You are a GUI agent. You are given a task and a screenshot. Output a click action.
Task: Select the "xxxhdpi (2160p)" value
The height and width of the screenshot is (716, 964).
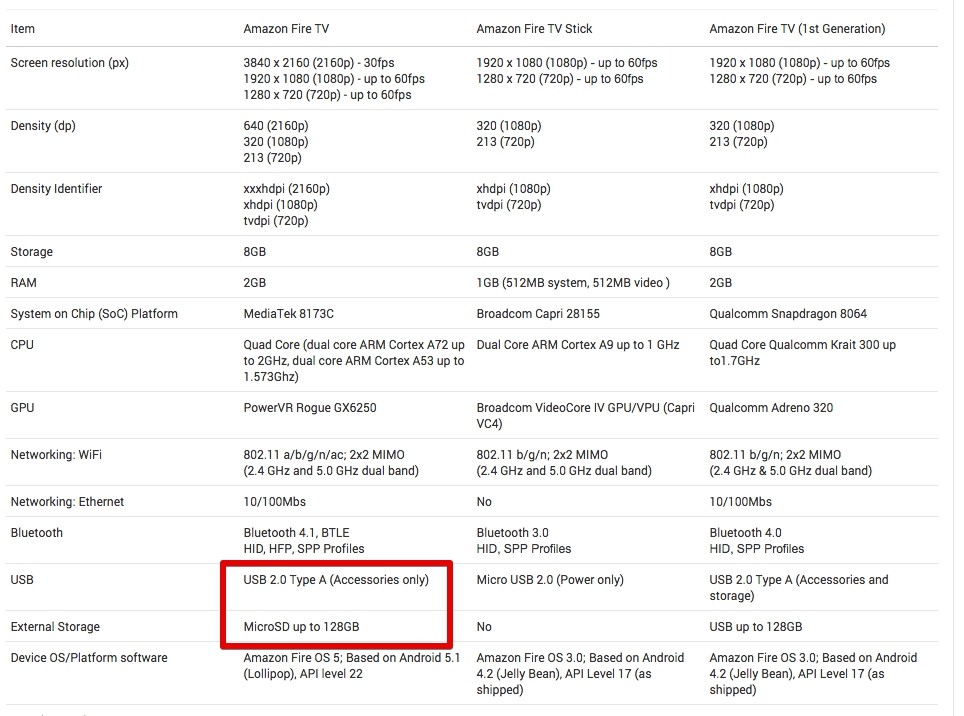287,189
